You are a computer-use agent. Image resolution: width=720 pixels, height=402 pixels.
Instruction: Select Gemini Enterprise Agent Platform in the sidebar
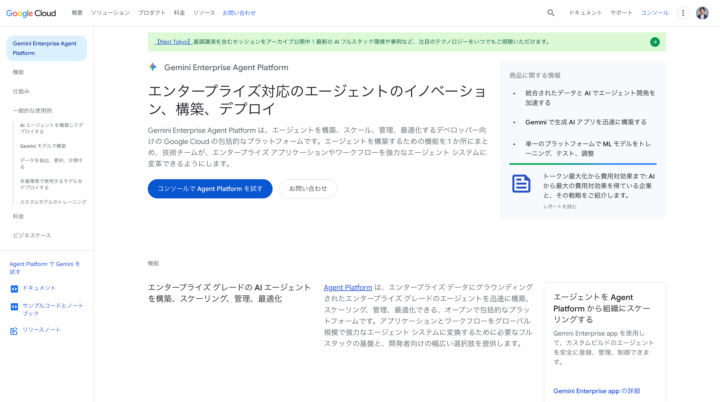point(47,48)
